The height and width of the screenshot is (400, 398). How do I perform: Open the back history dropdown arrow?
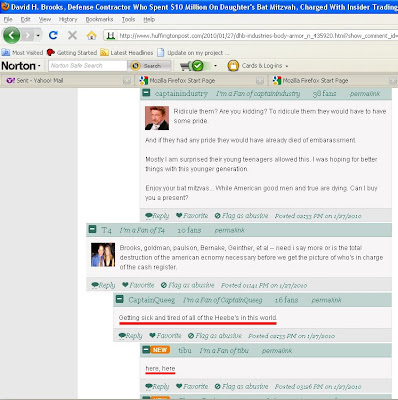coord(38,35)
